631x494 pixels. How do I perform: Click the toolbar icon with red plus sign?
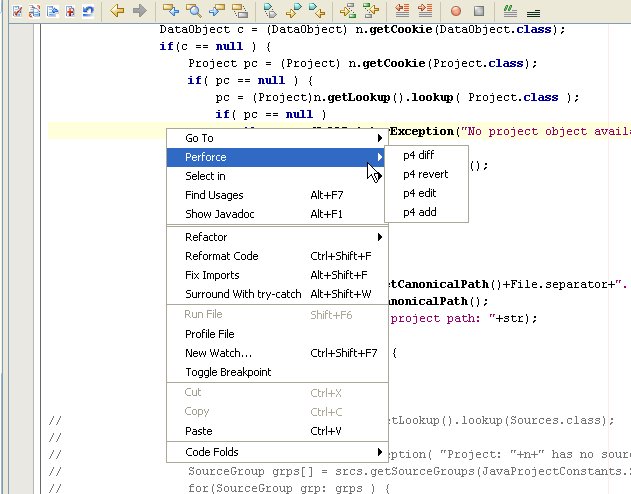click(70, 11)
